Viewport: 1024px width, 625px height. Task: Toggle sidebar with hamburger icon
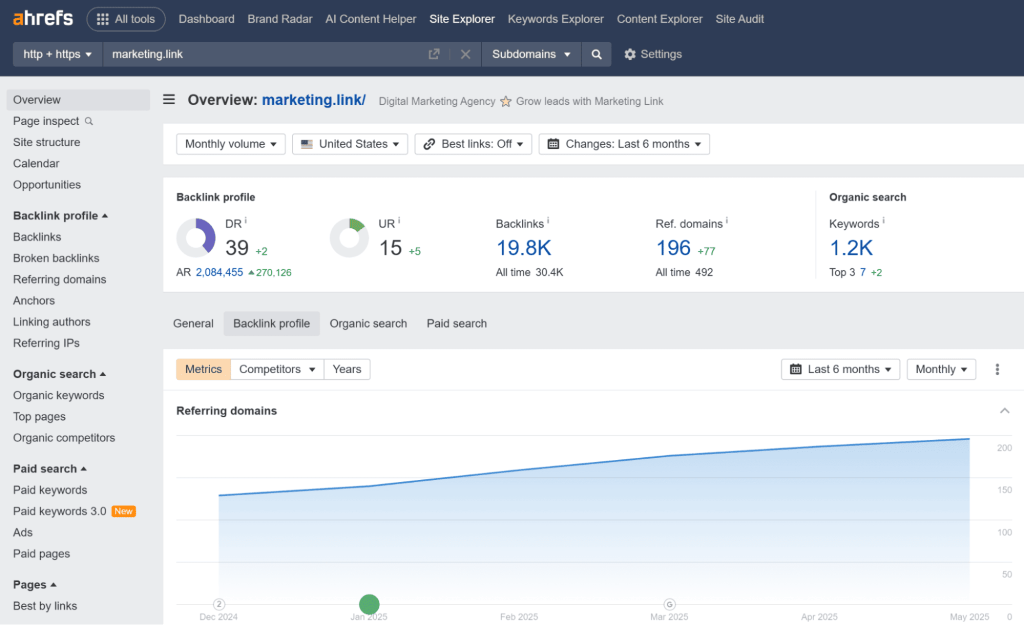coord(168,99)
